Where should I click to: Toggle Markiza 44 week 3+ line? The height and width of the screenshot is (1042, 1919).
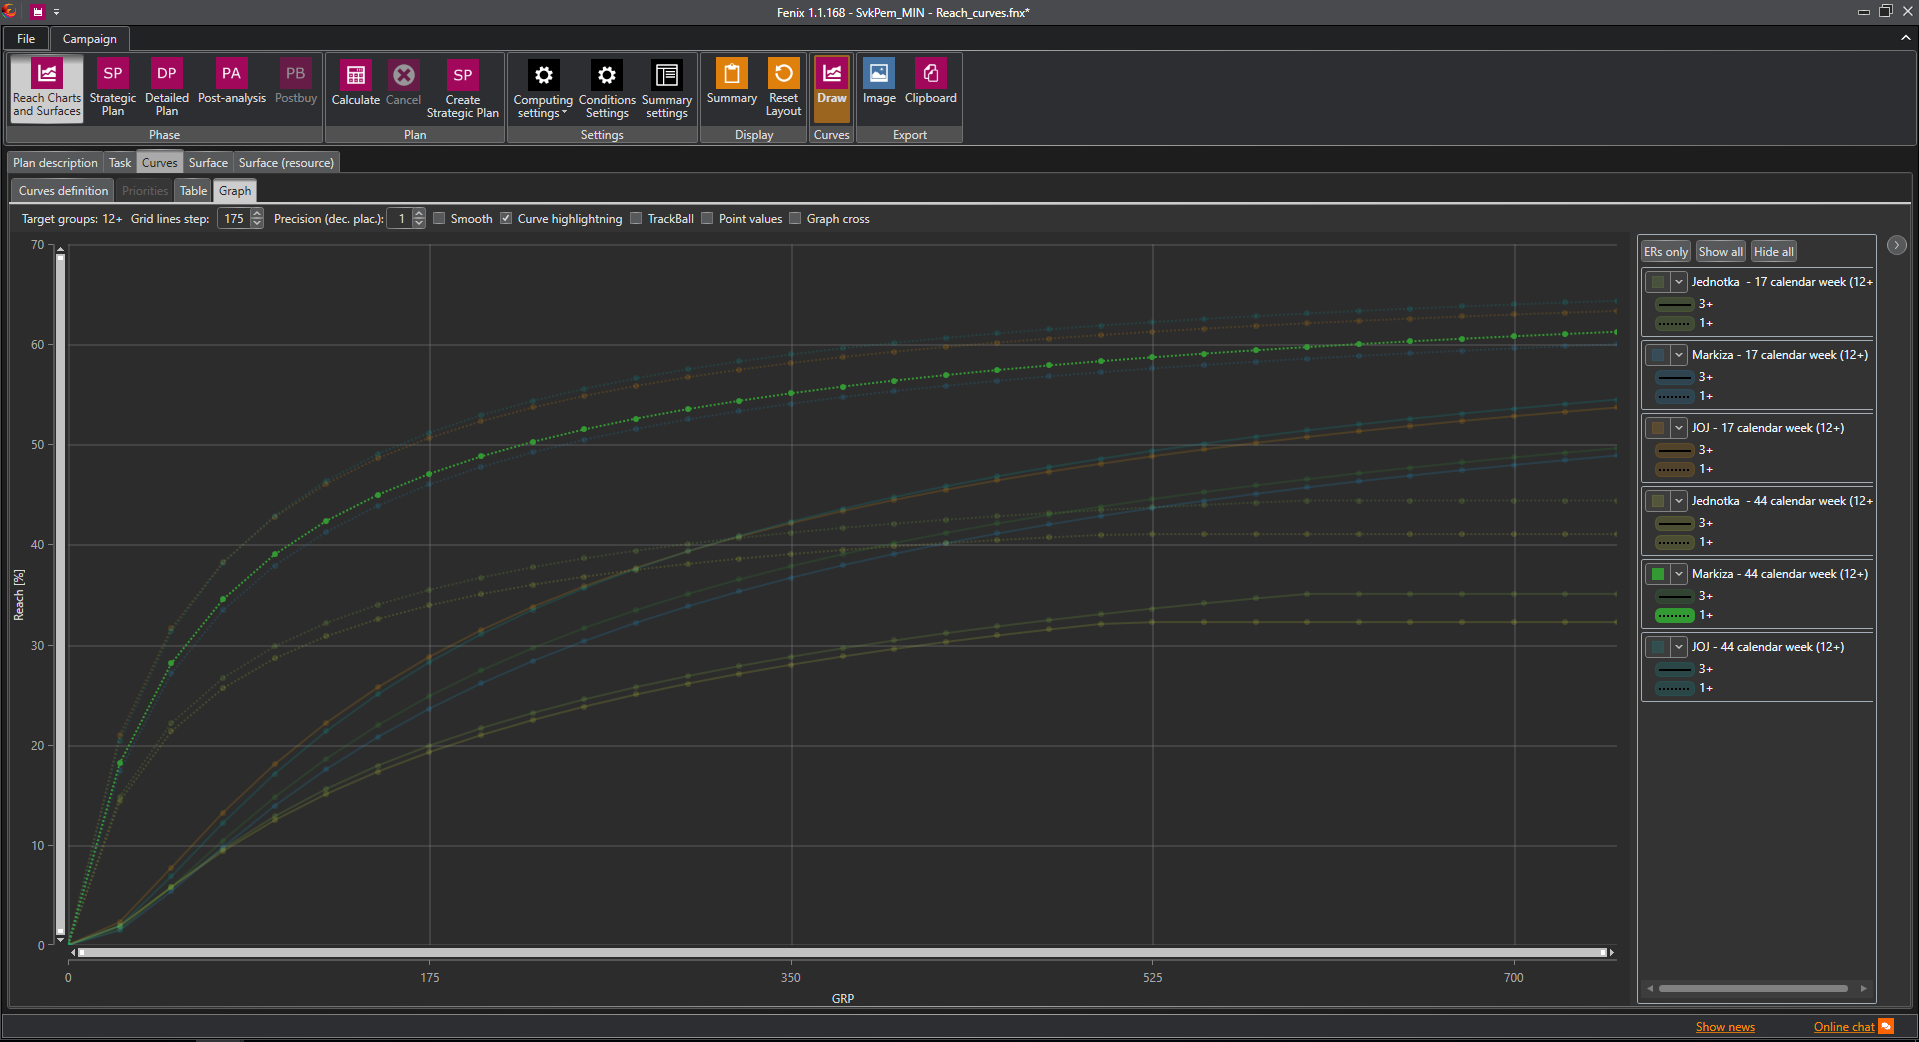(x=1675, y=596)
